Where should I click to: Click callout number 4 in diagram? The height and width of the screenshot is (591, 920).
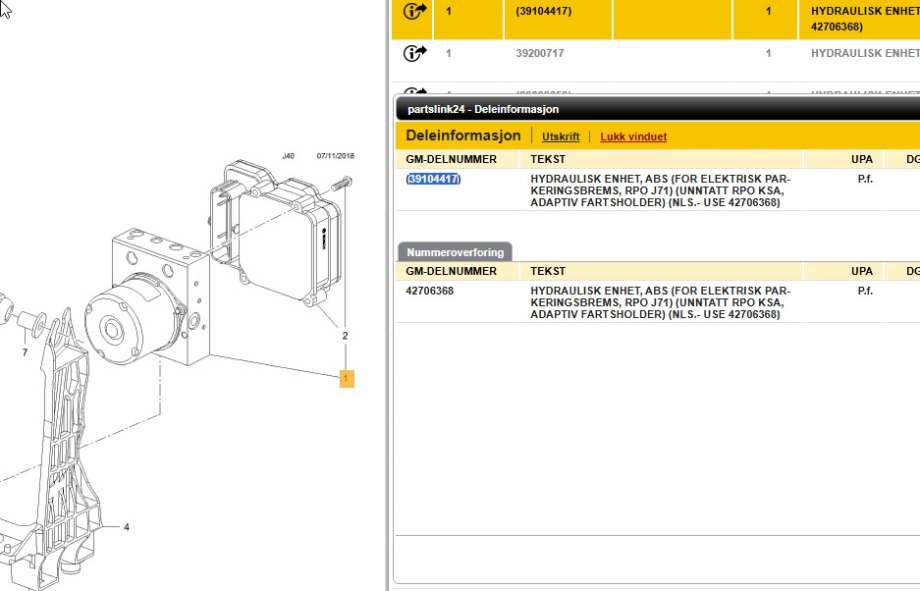coord(126,527)
